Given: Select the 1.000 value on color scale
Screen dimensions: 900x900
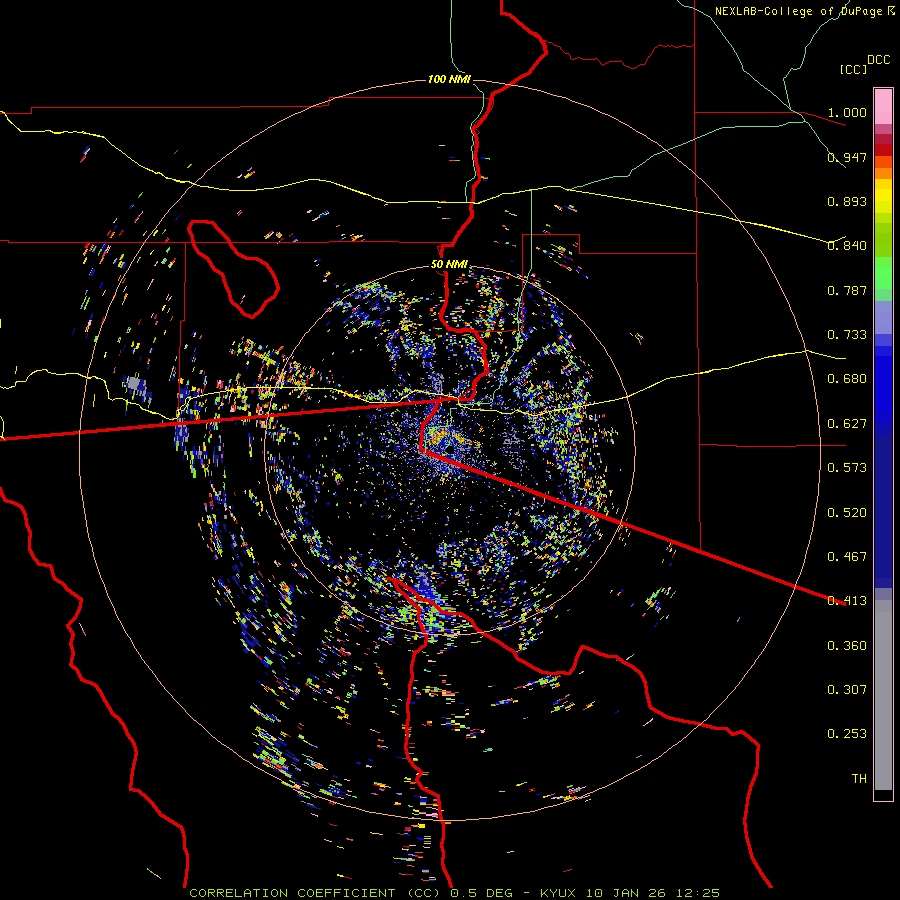Looking at the screenshot, I should tap(847, 112).
